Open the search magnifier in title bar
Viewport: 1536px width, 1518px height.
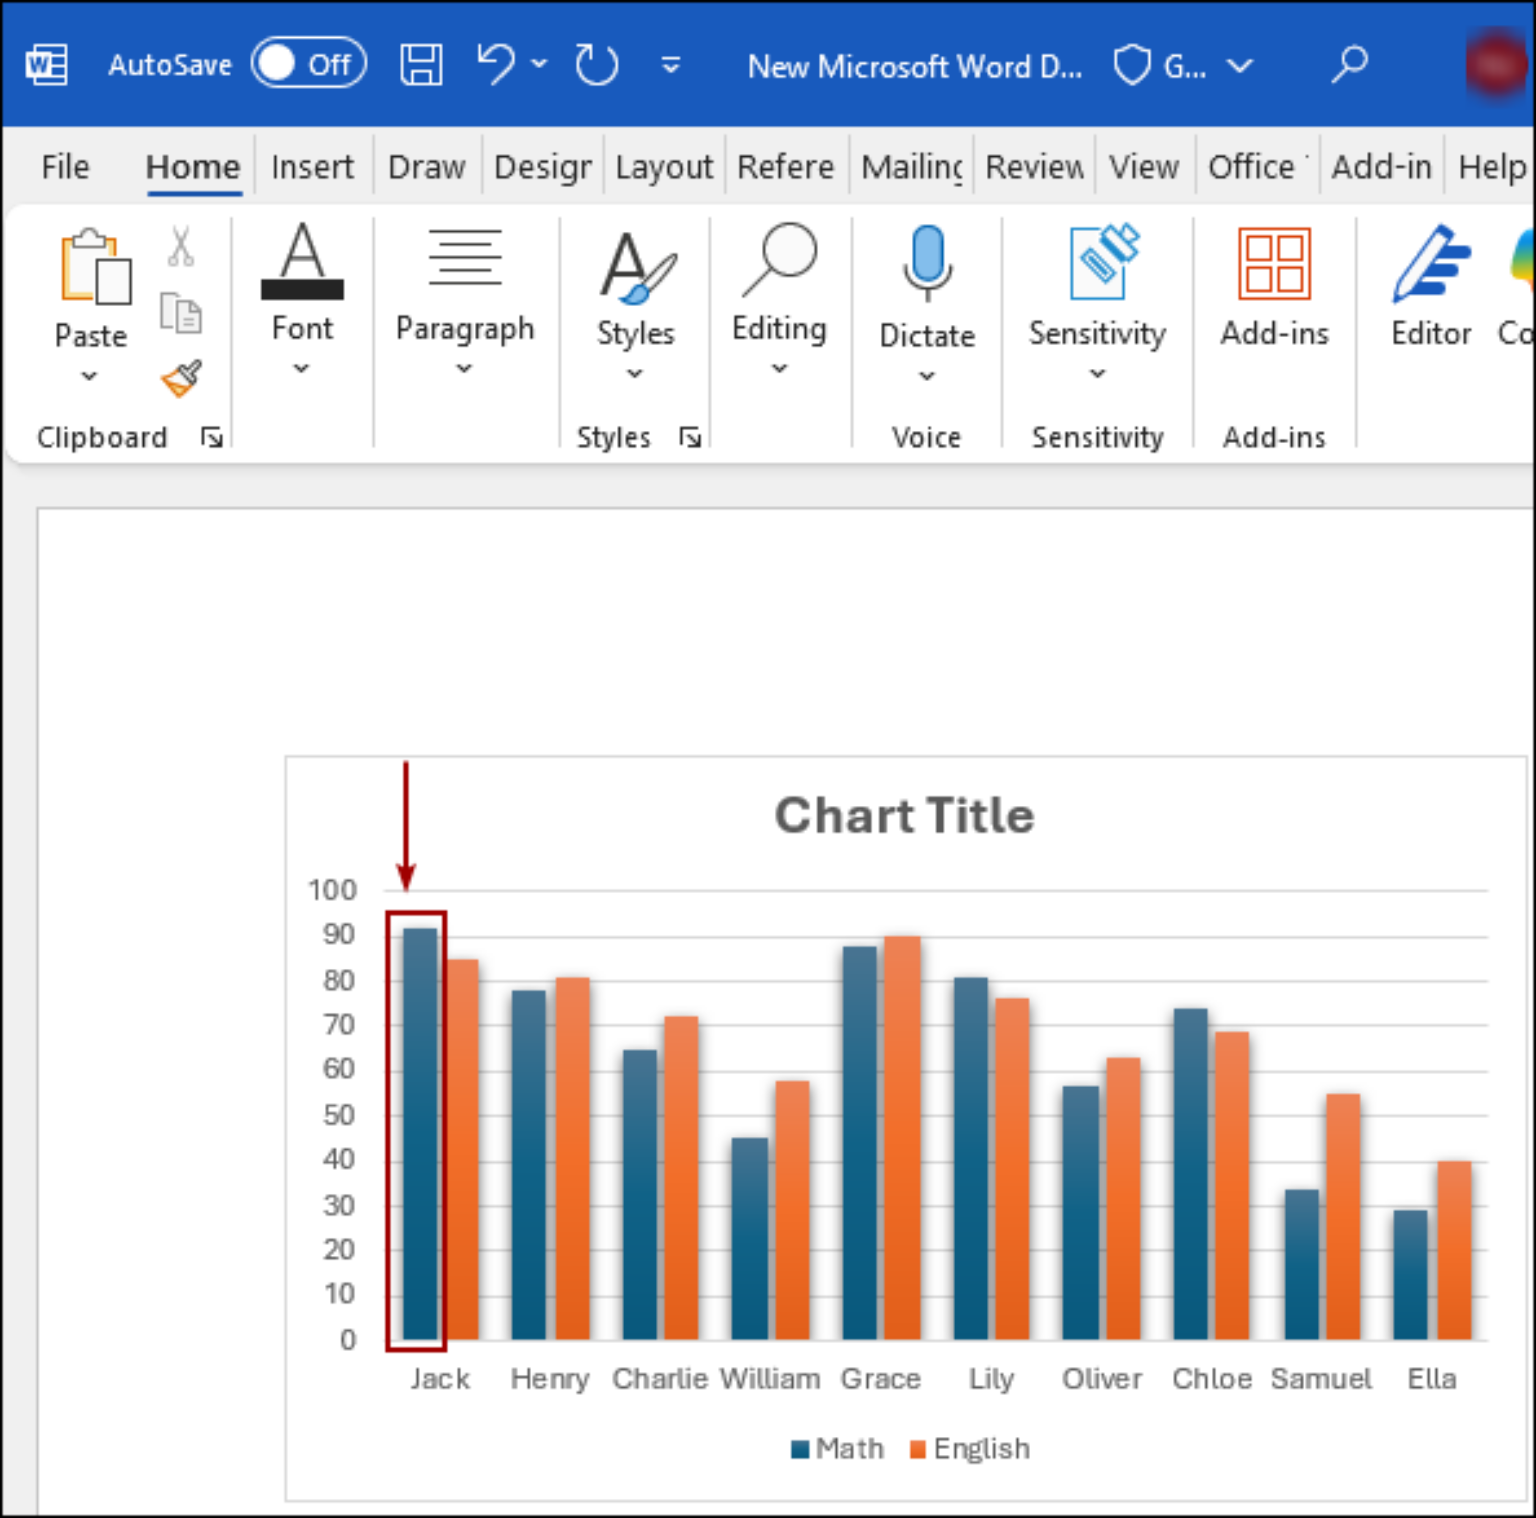click(1349, 65)
